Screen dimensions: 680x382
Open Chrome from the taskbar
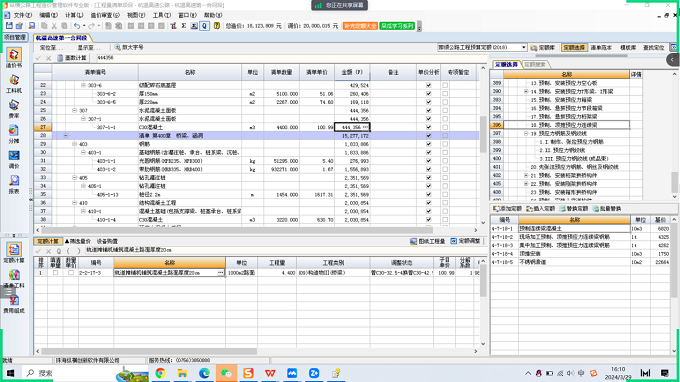click(x=160, y=373)
